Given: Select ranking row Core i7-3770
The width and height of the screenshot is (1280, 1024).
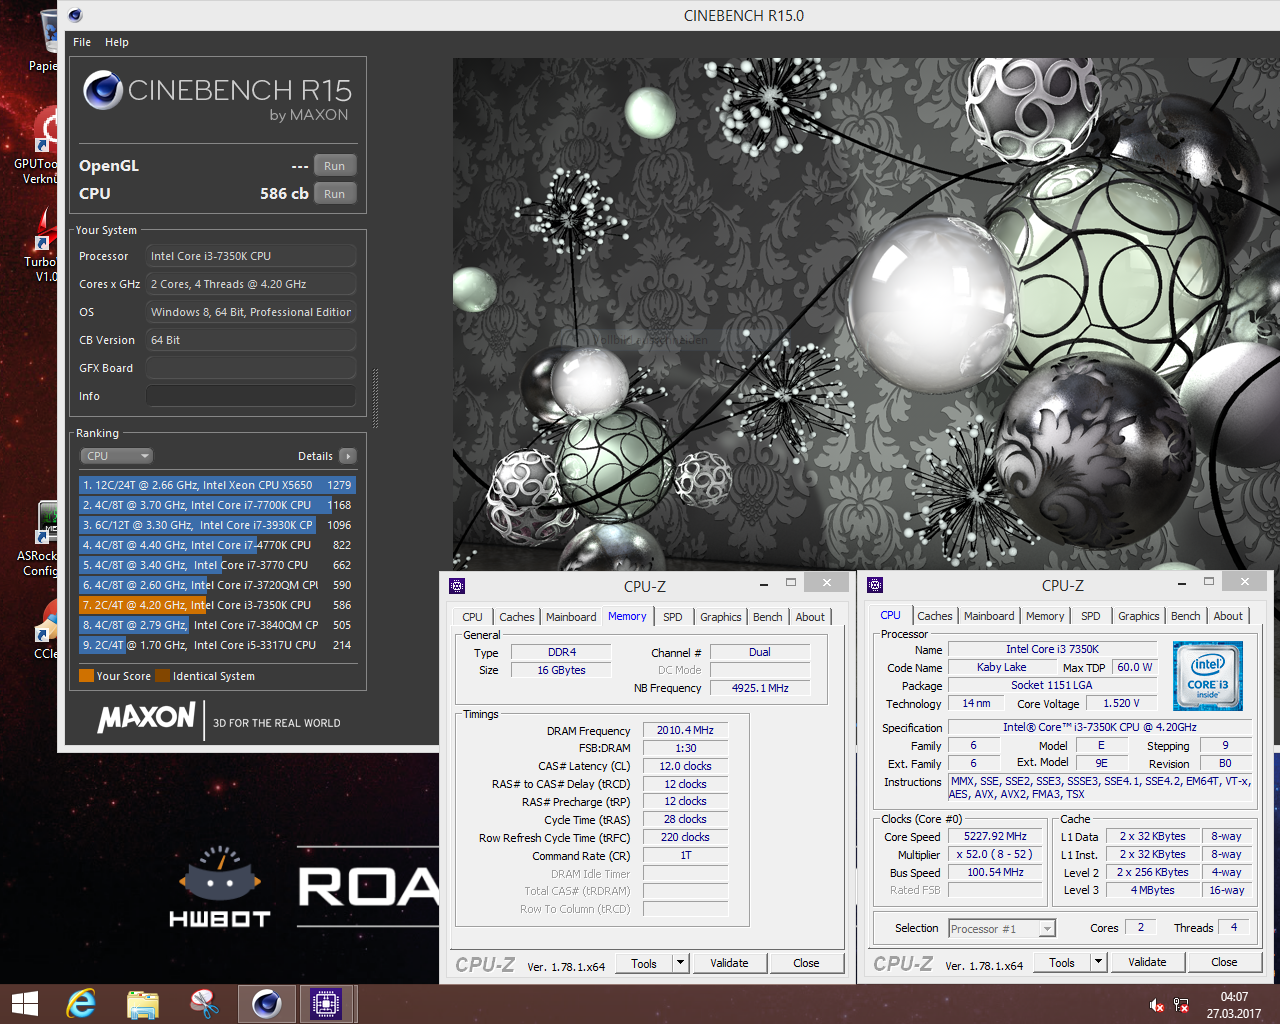Looking at the screenshot, I should tap(217, 565).
